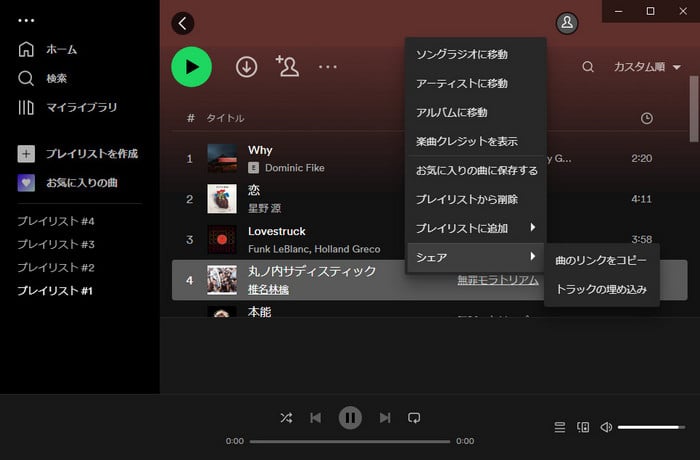Image resolution: width=700 pixels, height=460 pixels.
Task: Open 検索 in the sidebar
Action: click(x=42, y=78)
